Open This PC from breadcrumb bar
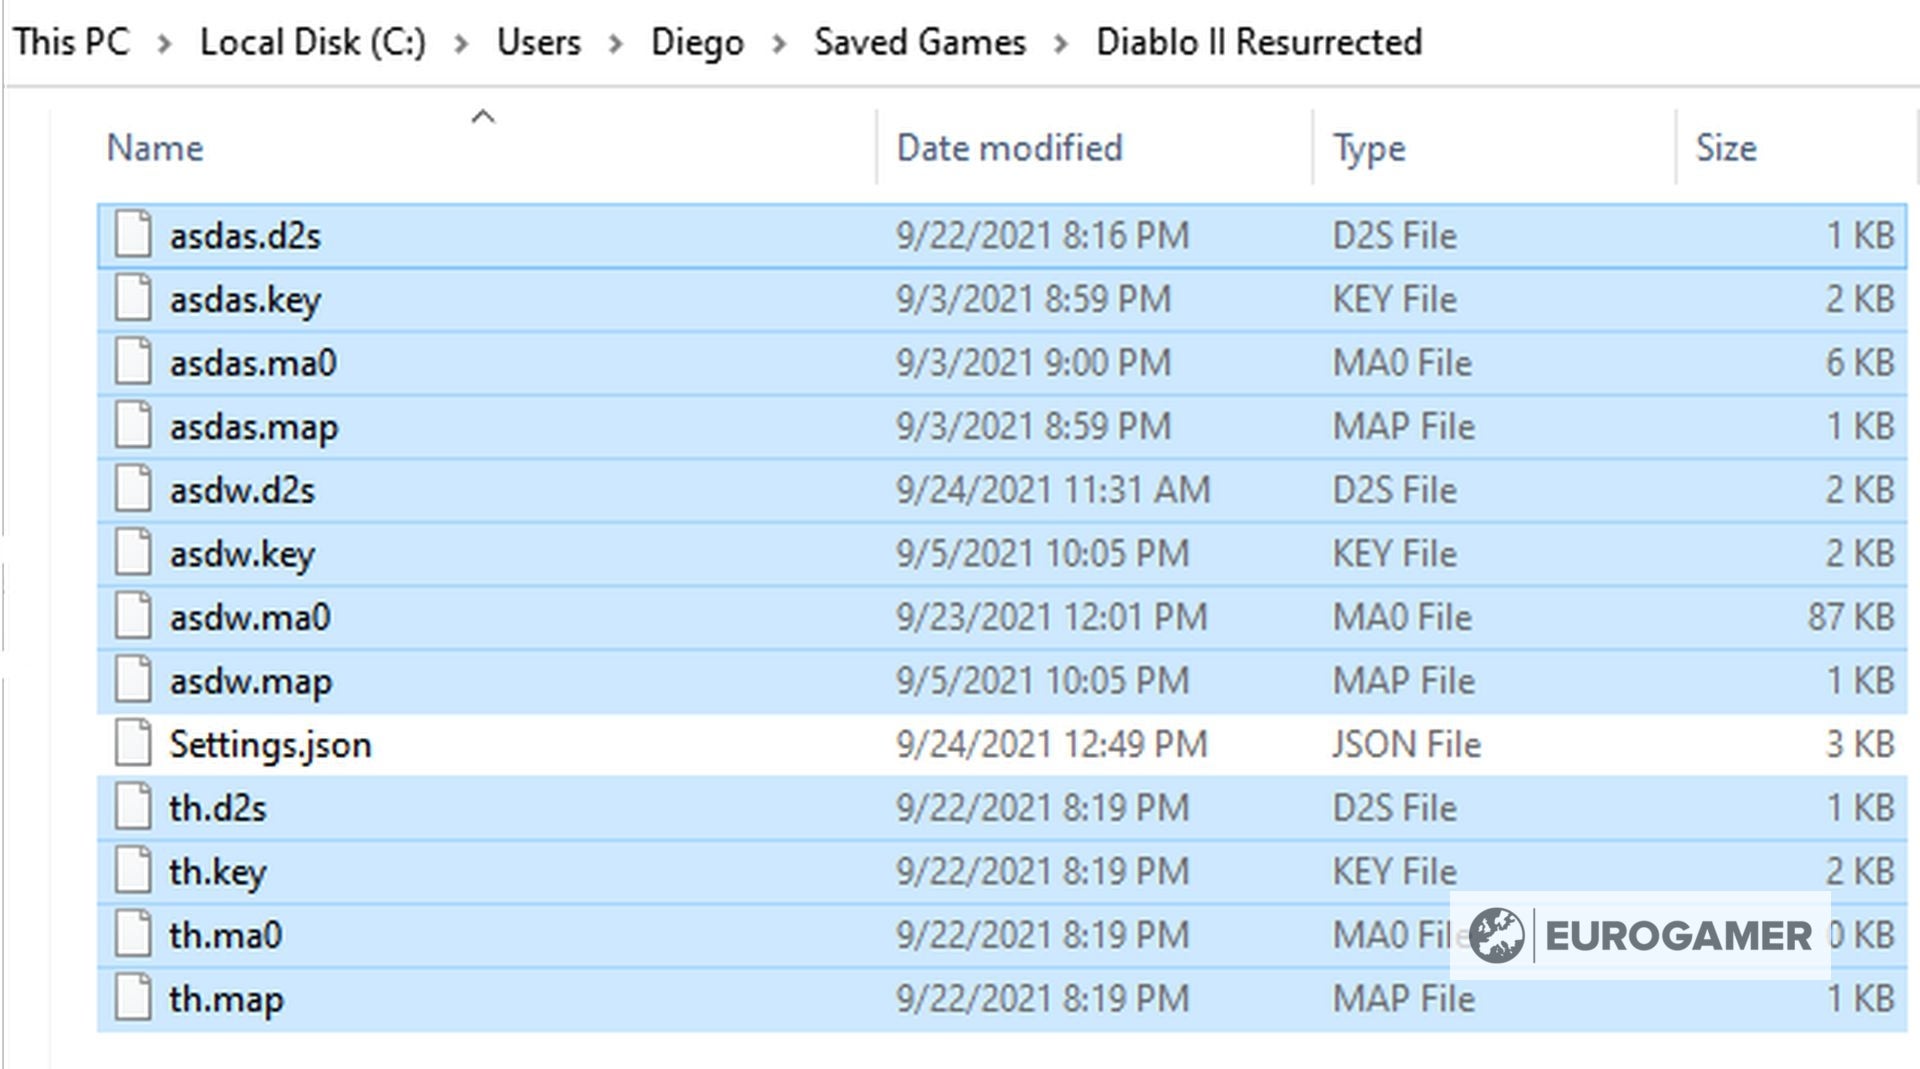This screenshot has width=1920, height=1069. [72, 42]
